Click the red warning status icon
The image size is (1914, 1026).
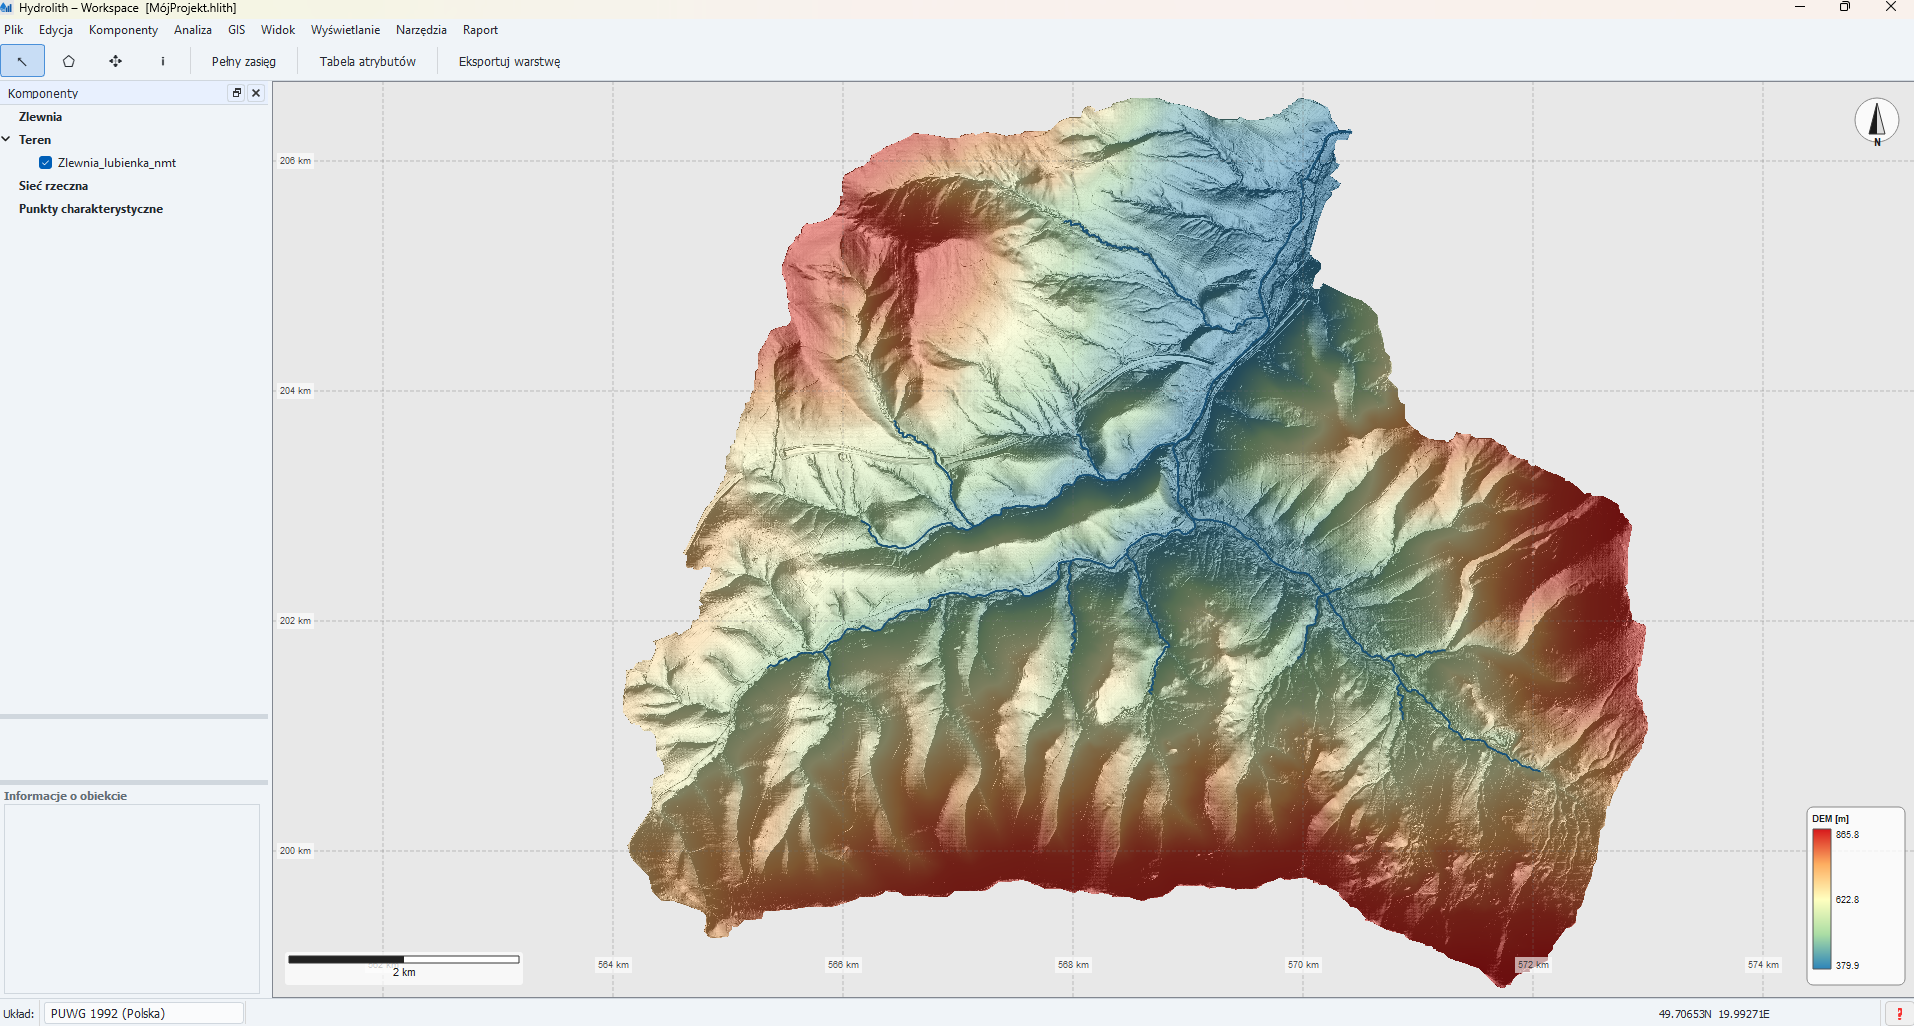(x=1899, y=1014)
